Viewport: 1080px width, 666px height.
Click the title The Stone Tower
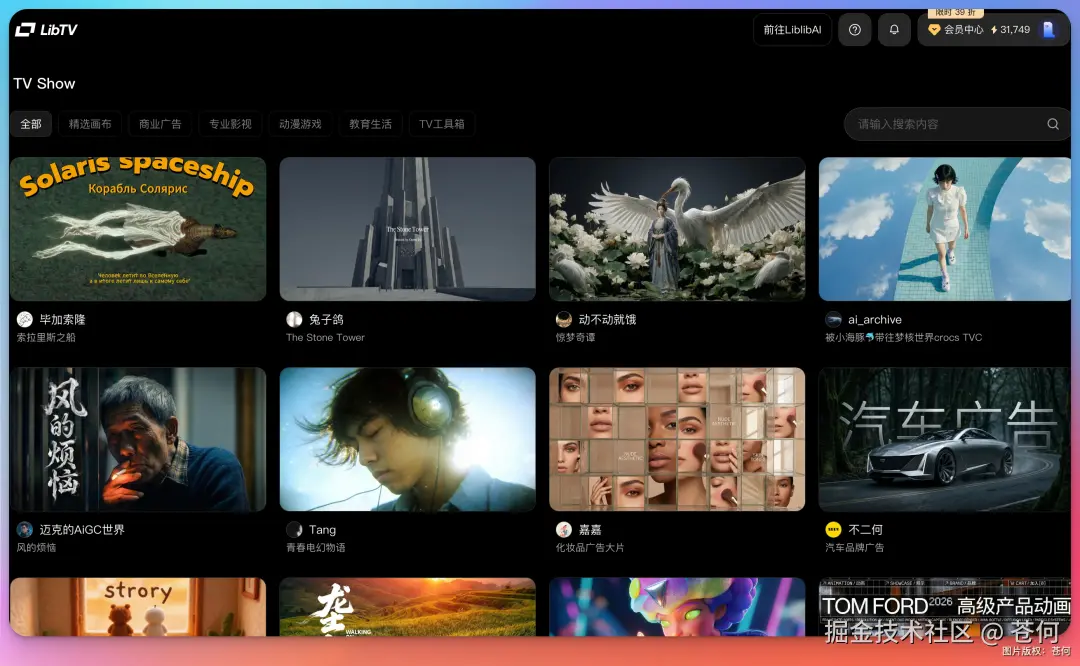pyautogui.click(x=325, y=337)
